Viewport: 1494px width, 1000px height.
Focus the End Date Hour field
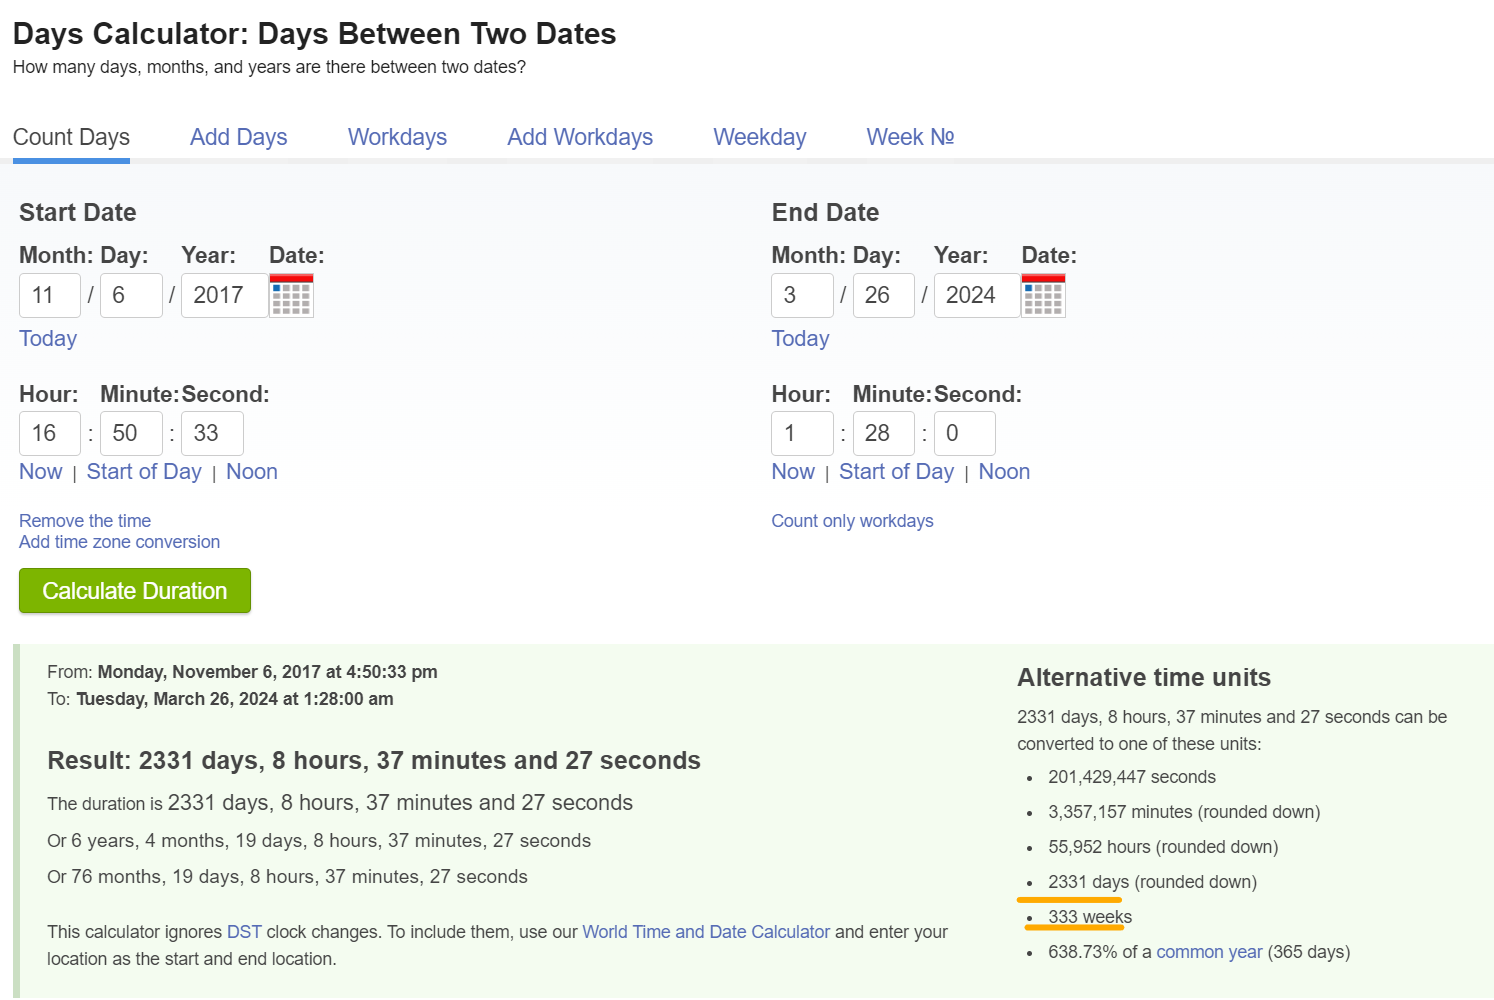click(x=802, y=434)
